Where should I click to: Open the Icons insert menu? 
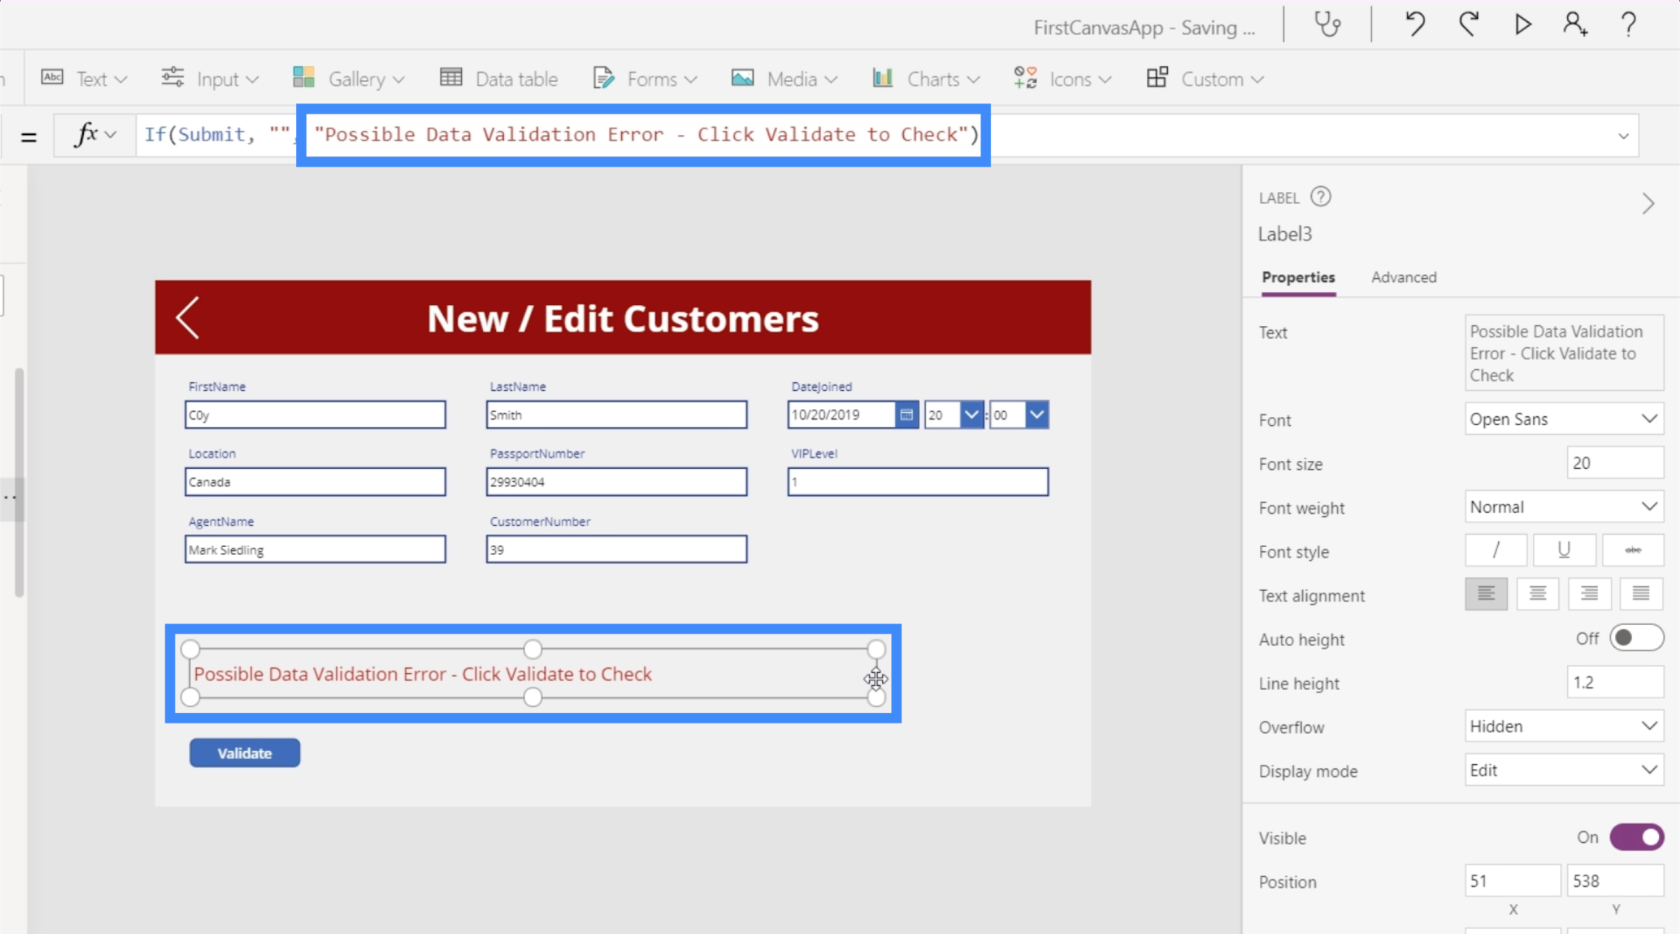click(1062, 79)
